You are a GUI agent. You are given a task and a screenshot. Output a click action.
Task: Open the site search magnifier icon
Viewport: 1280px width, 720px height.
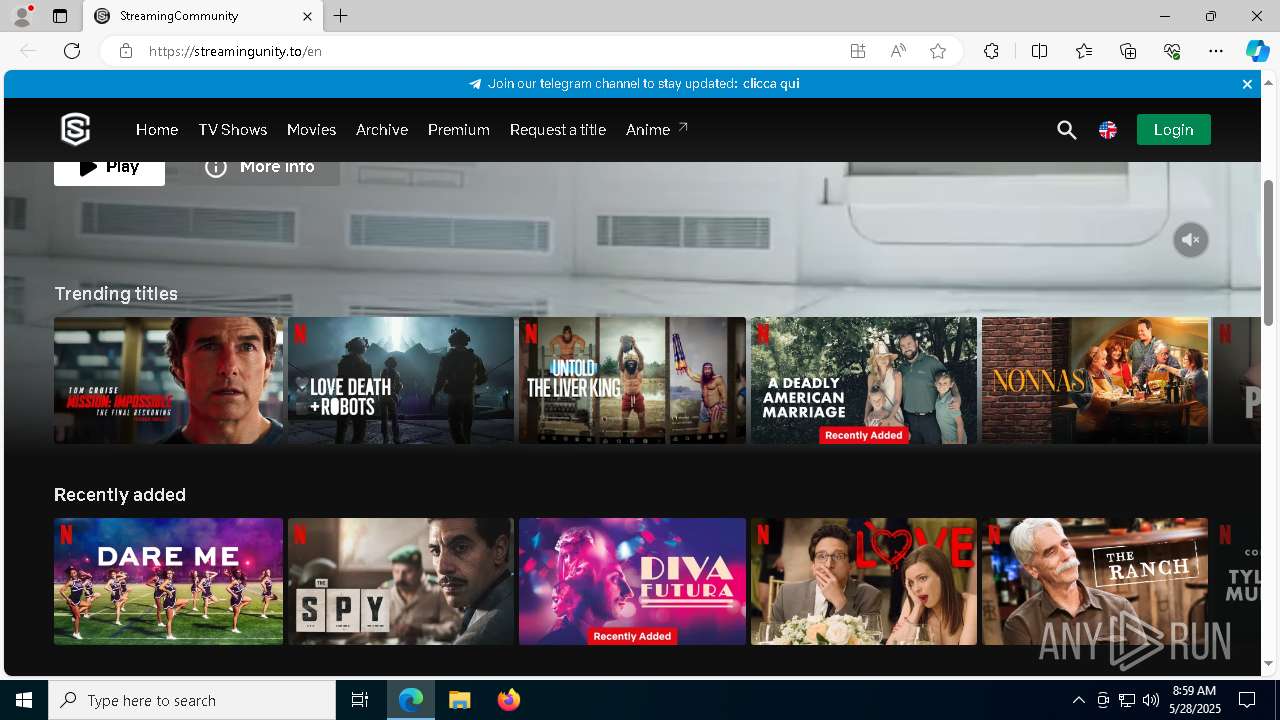coord(1066,130)
